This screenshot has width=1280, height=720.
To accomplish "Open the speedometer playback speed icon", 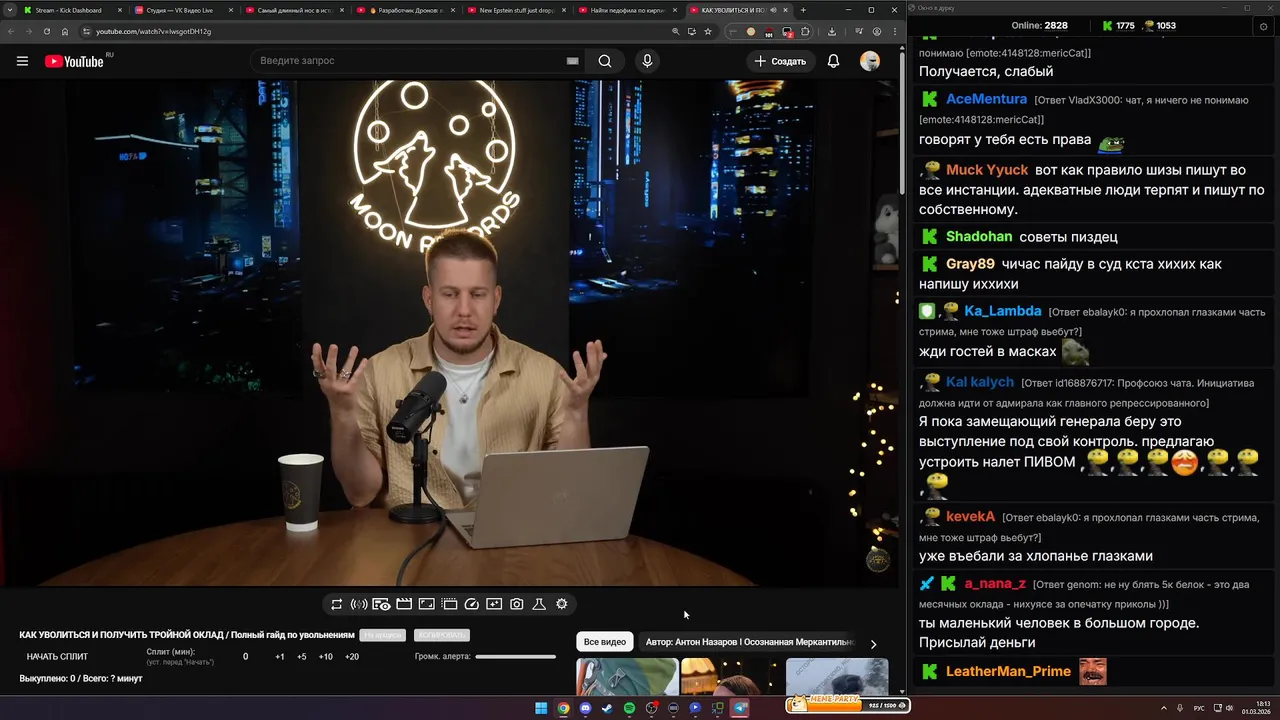I will 472,604.
